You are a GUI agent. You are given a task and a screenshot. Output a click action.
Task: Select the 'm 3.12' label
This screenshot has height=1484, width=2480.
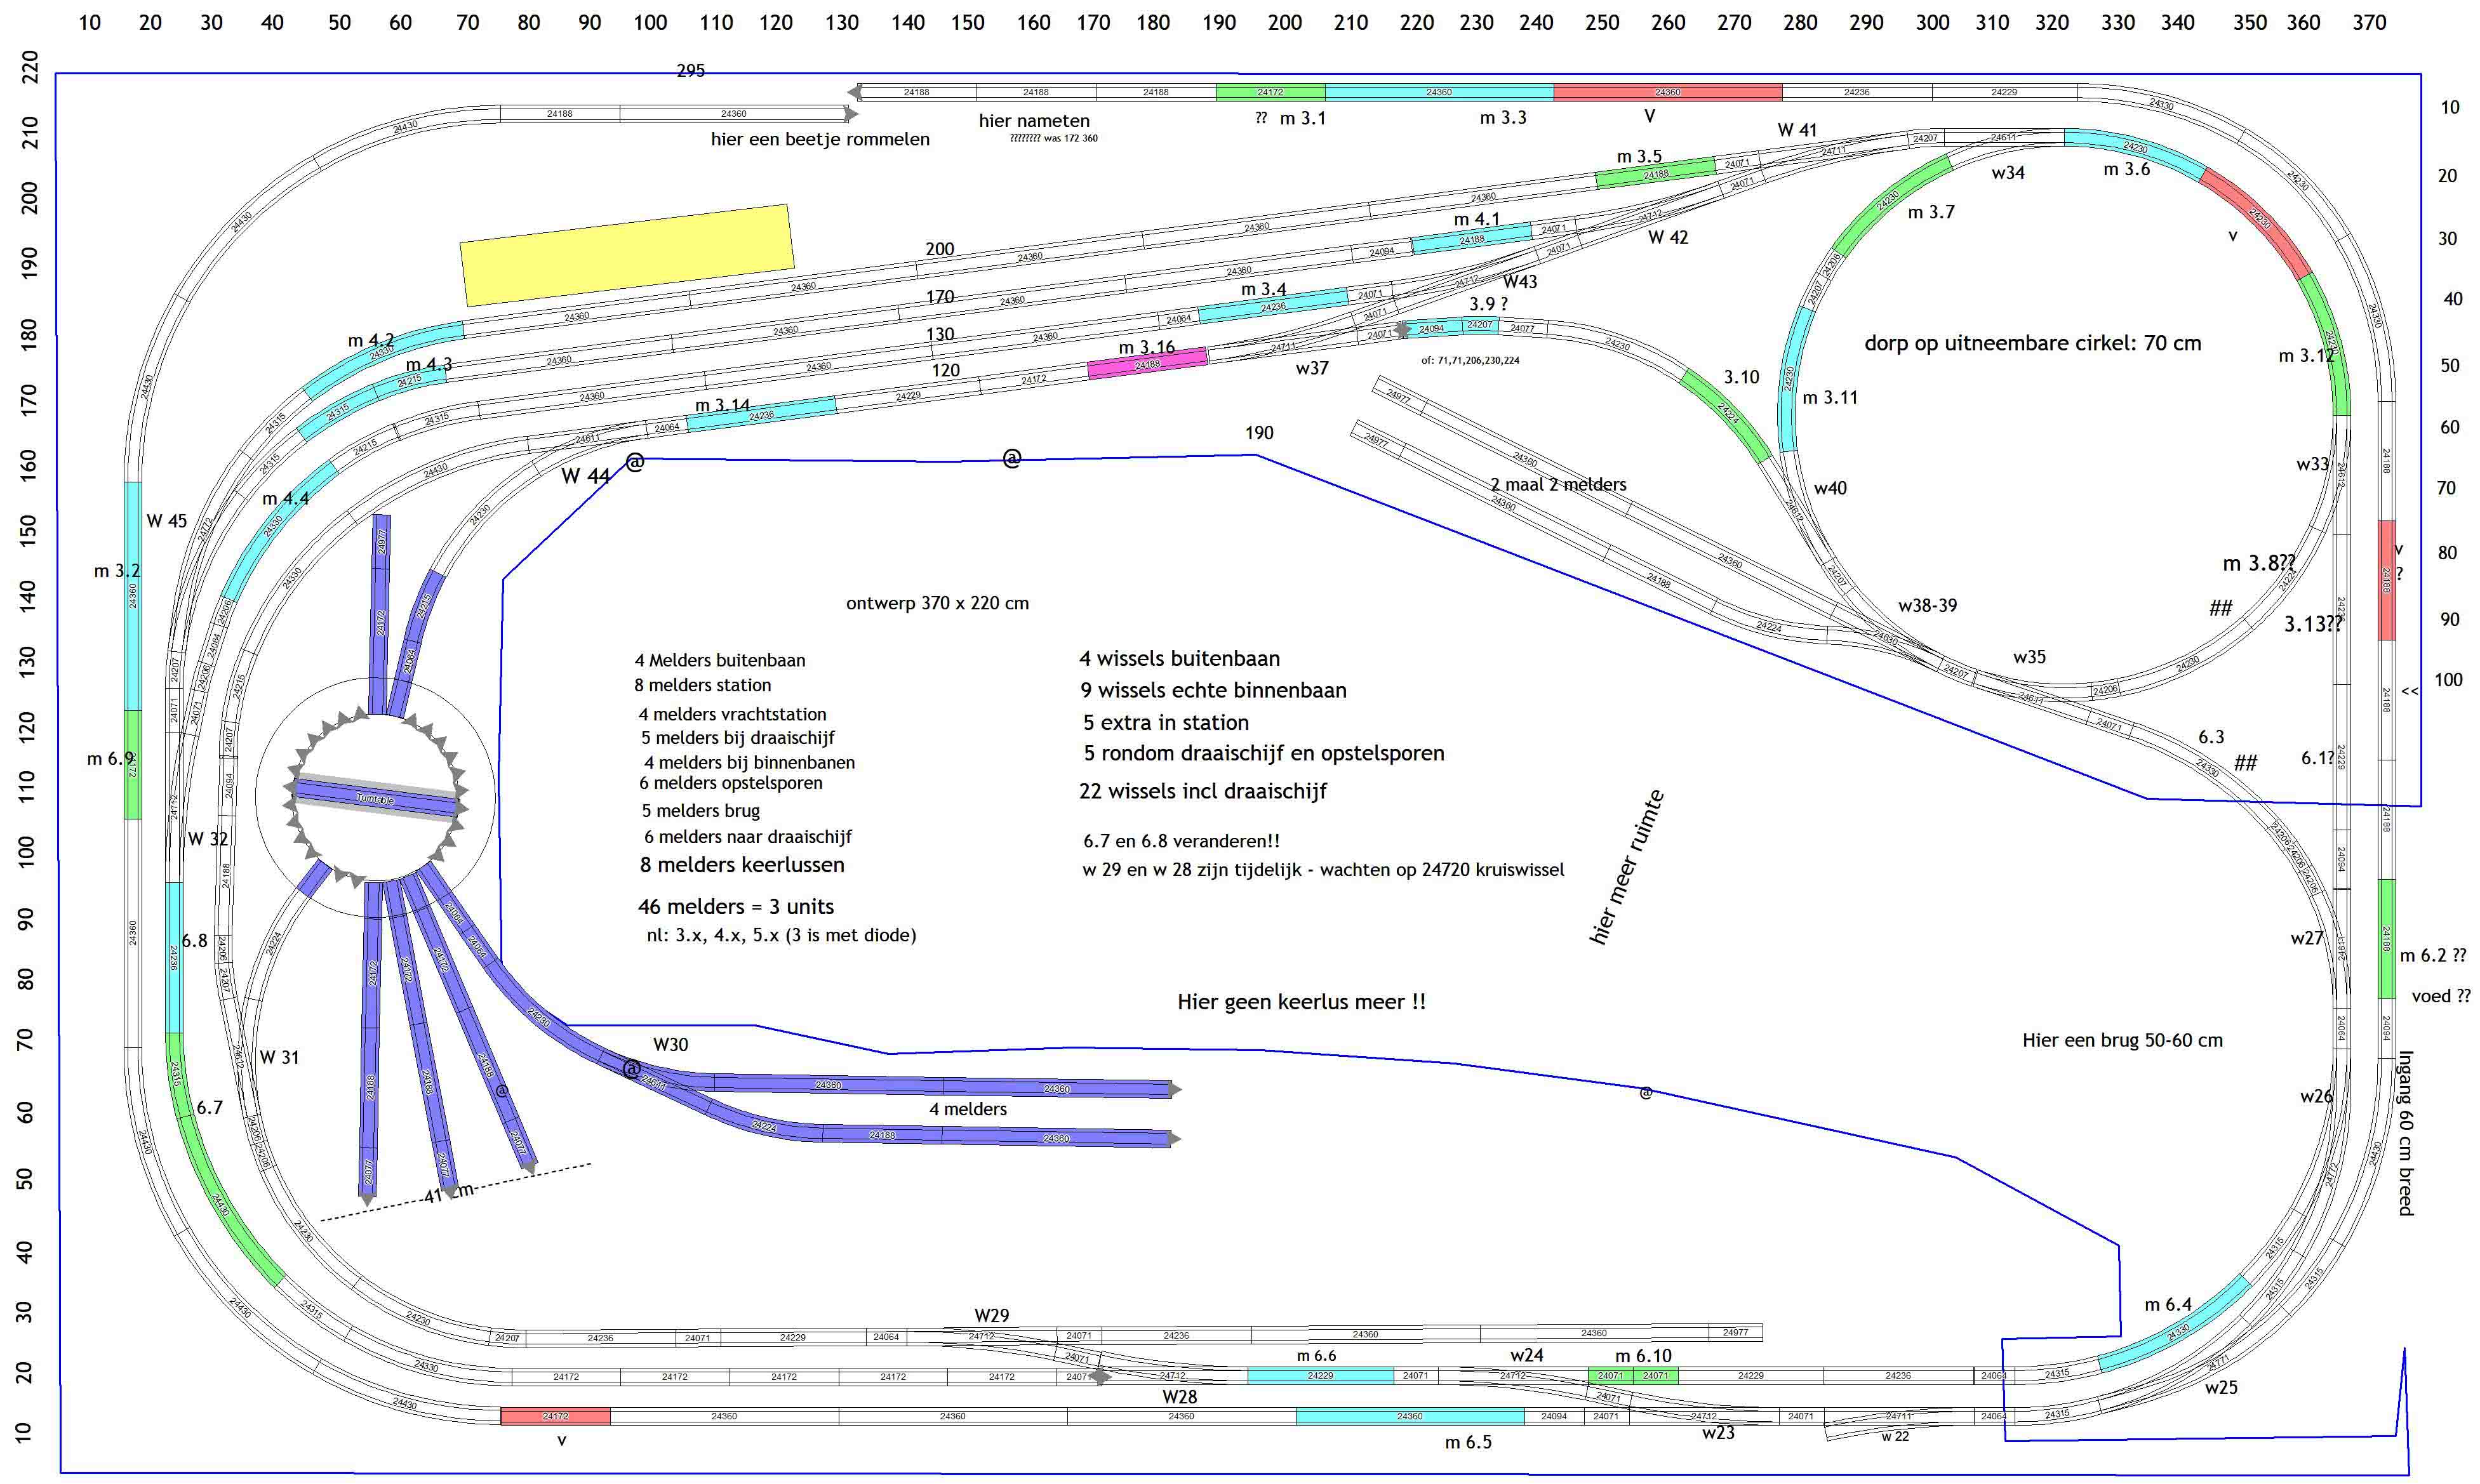tap(2306, 356)
